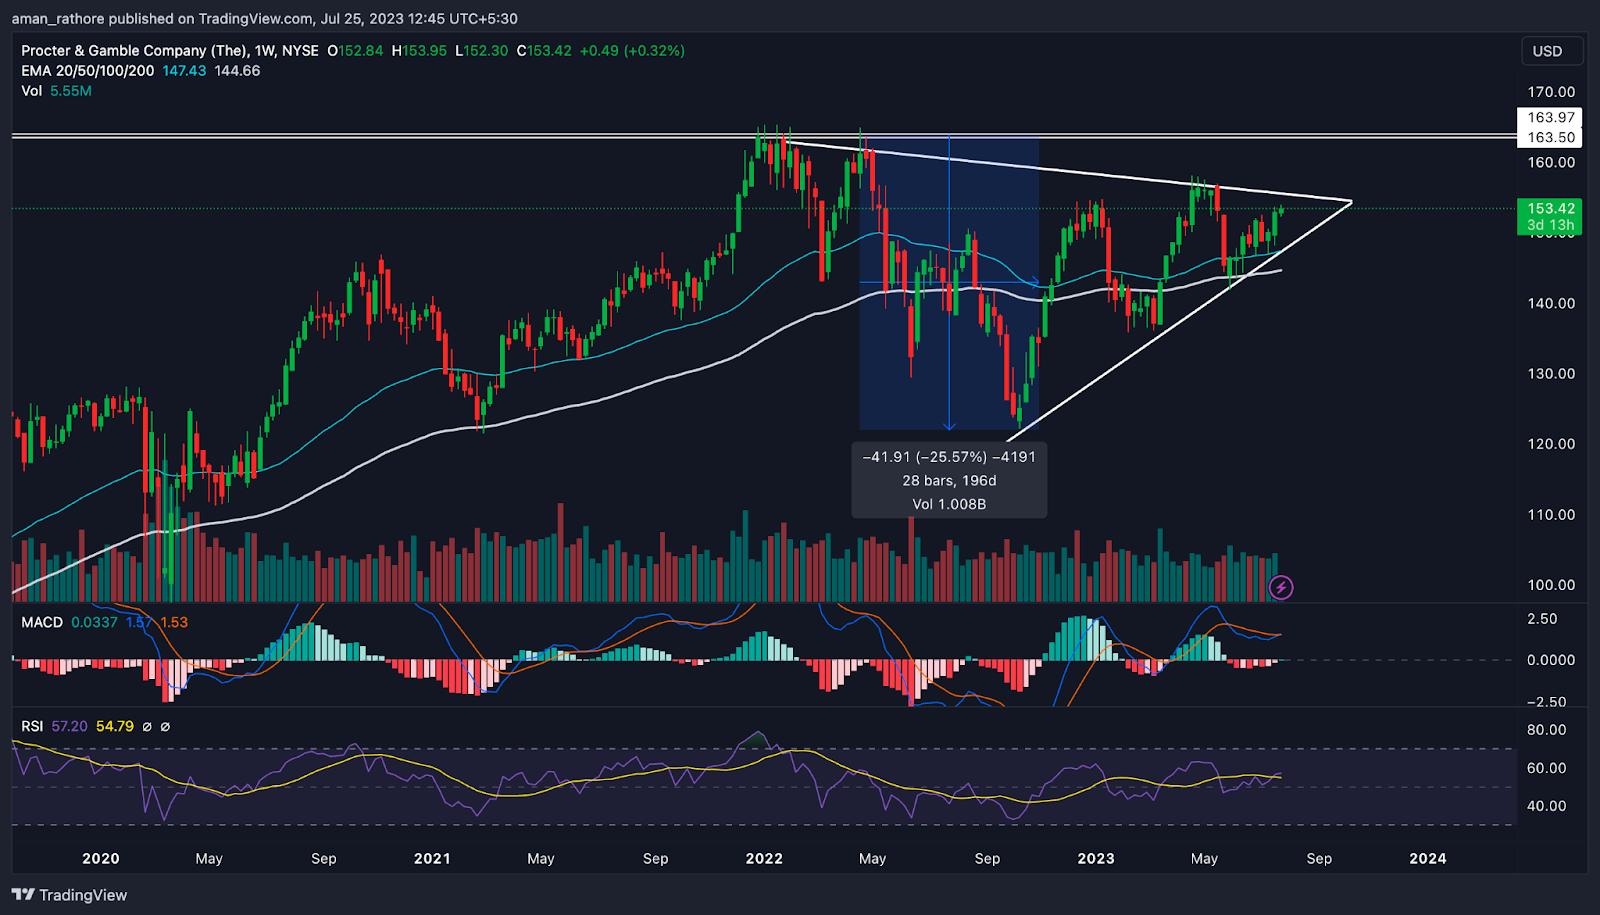1600x915 pixels.
Task: Click the aman_rathore published header text
Action: tap(265, 18)
